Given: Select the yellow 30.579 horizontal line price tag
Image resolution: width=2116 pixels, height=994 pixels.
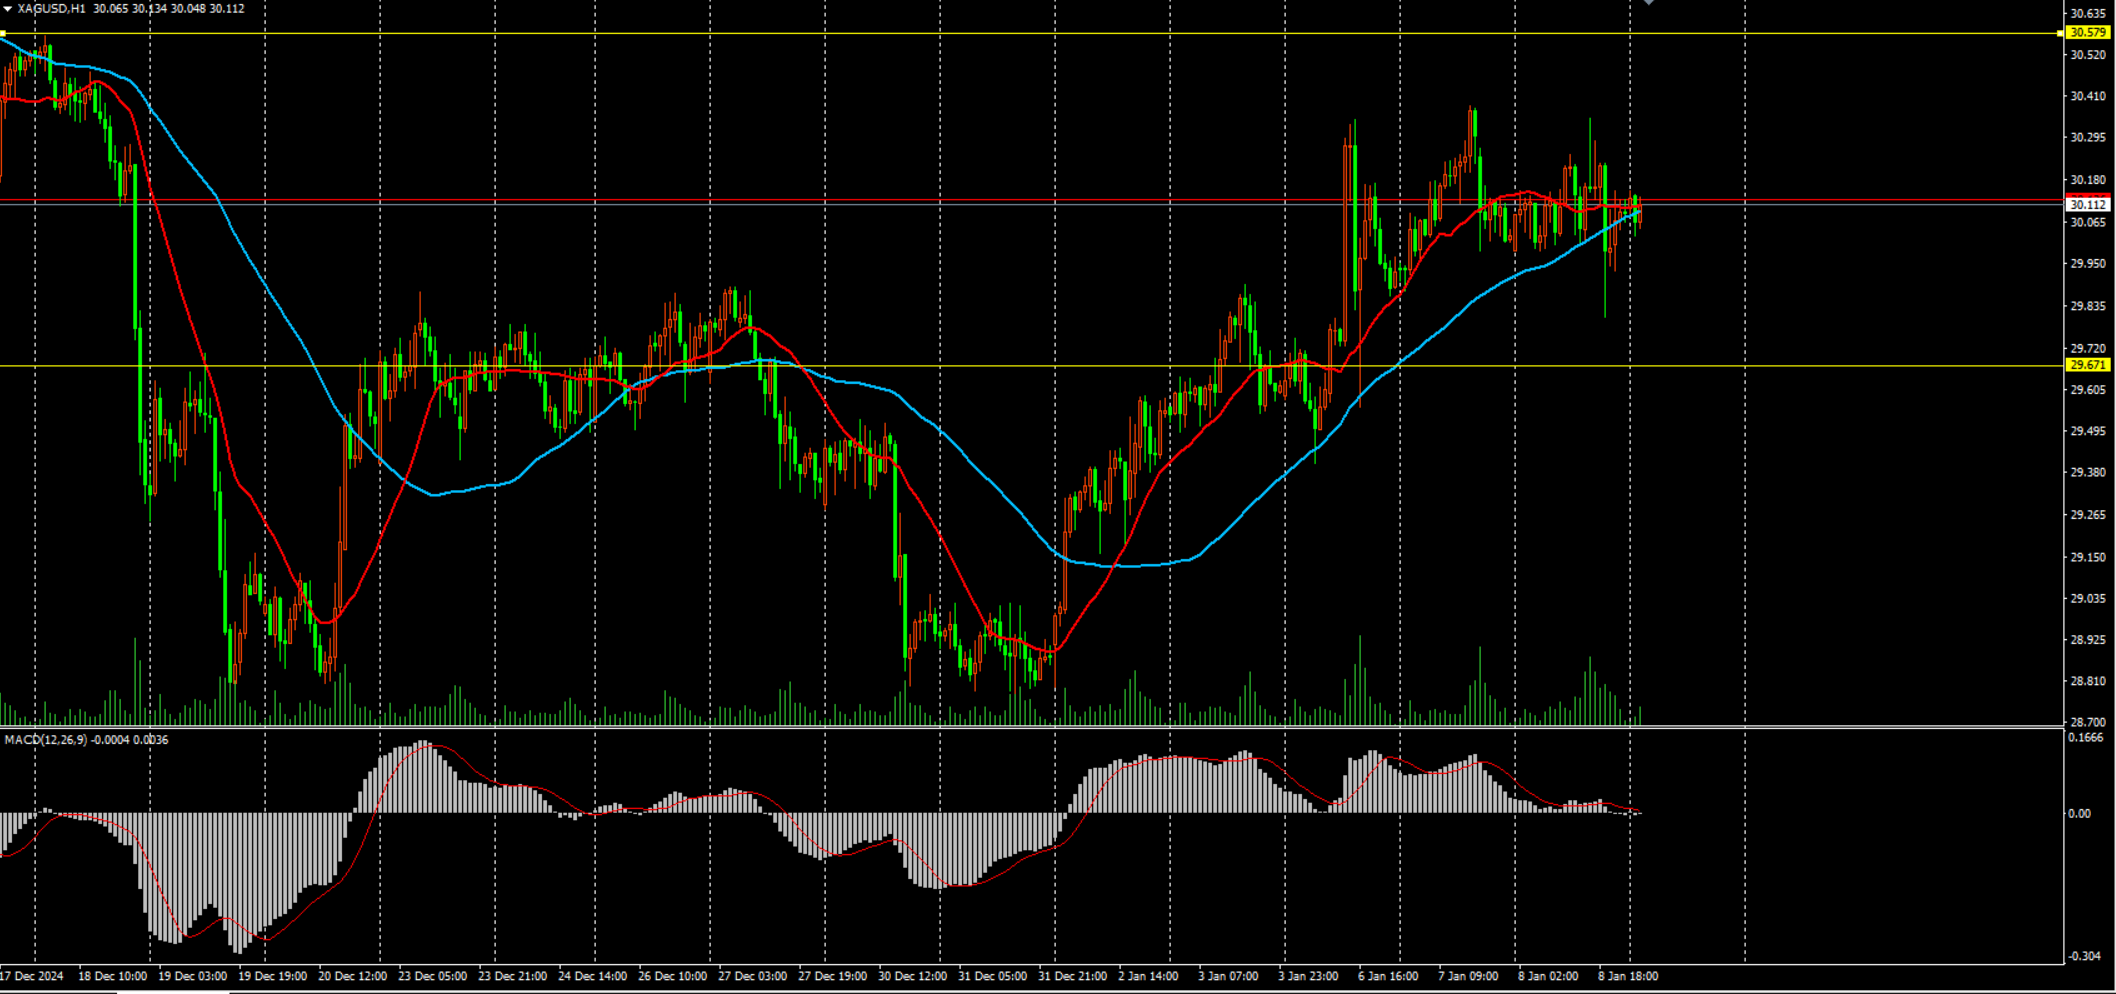Looking at the screenshot, I should [x=2088, y=33].
